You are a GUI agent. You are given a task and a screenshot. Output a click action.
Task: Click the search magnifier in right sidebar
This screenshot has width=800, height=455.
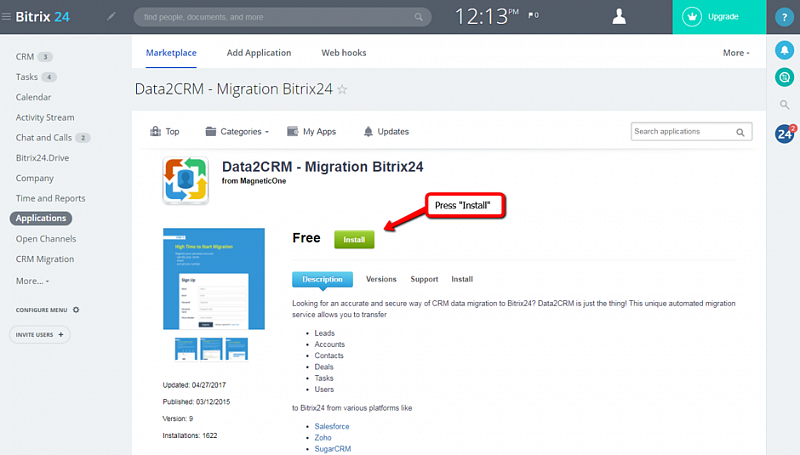click(785, 104)
